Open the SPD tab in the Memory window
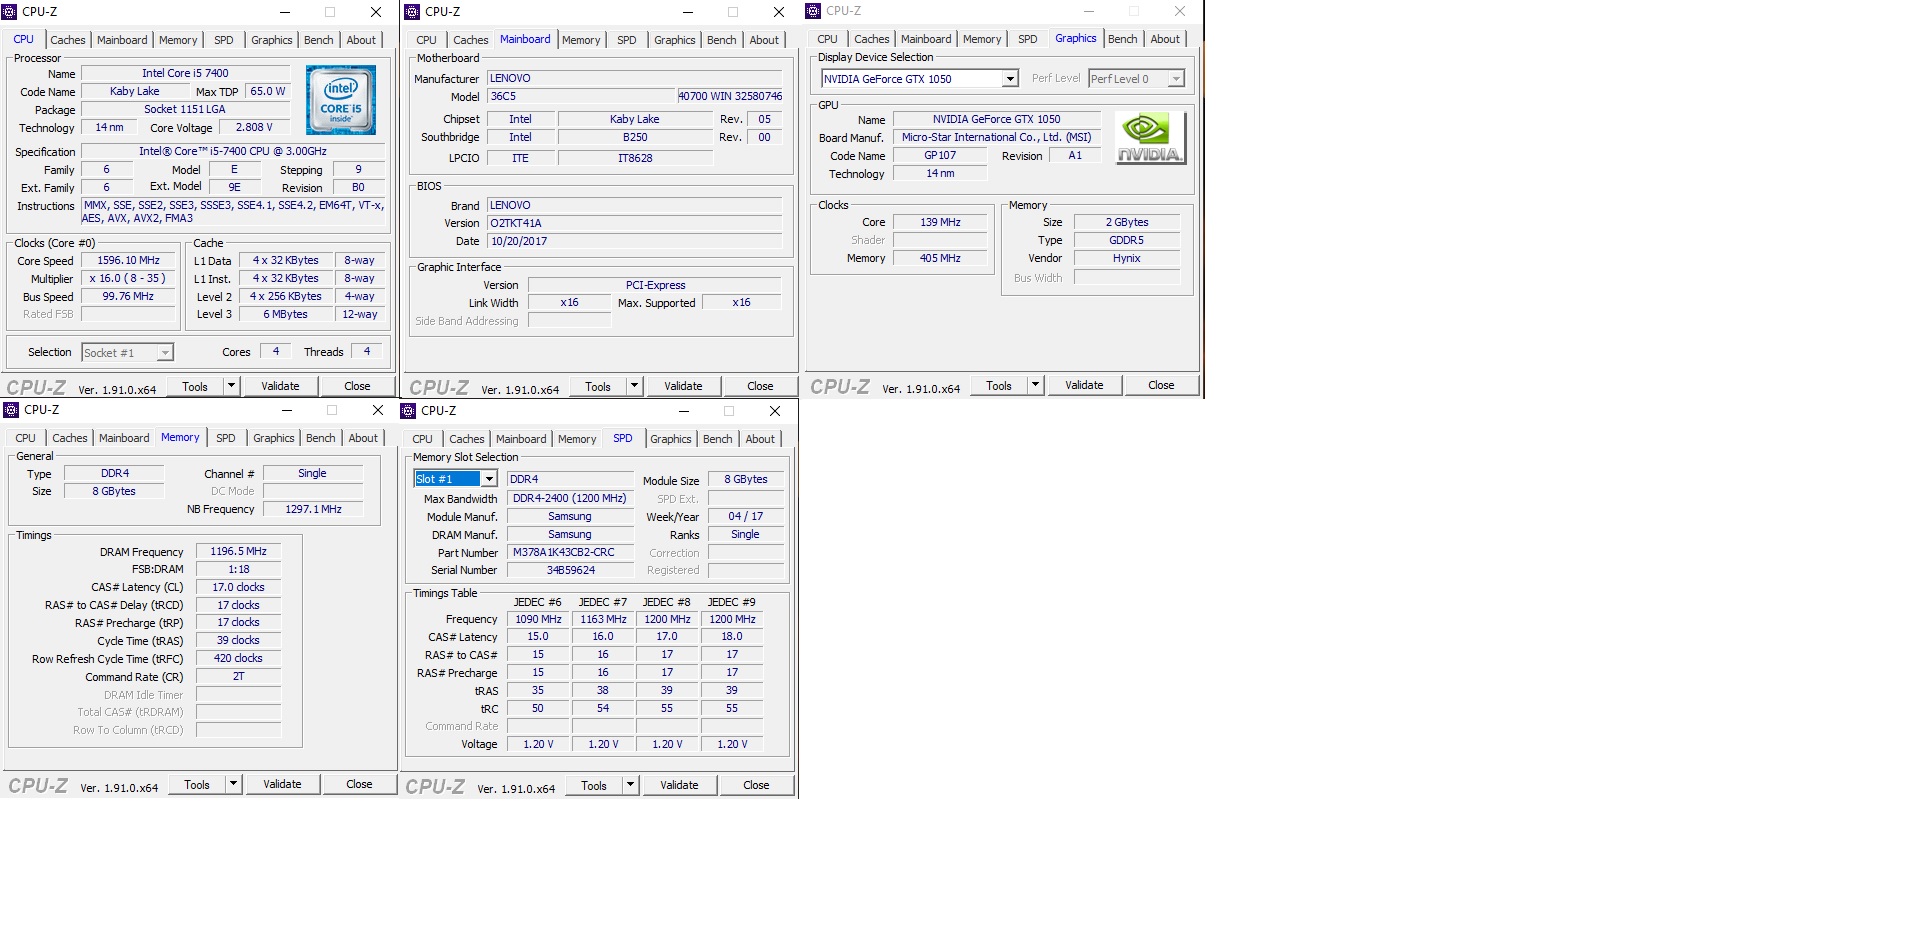This screenshot has width=1914, height=935. [x=226, y=438]
